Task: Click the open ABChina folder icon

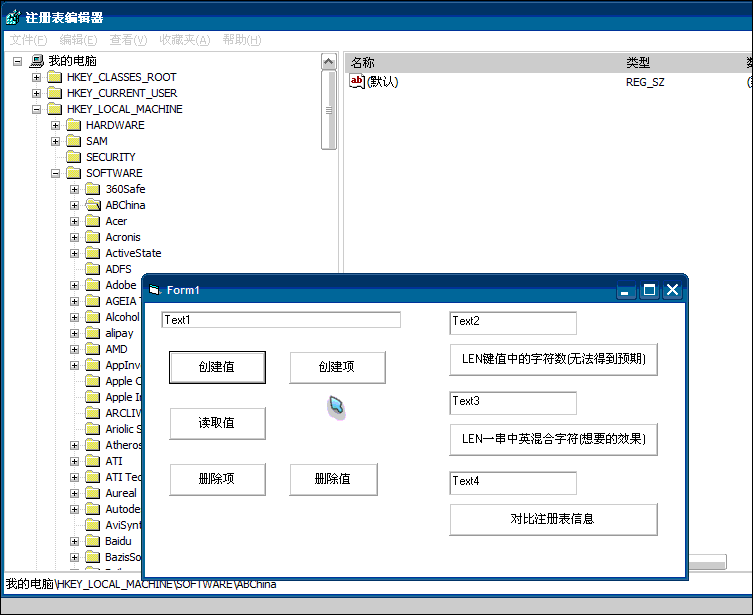Action: [x=93, y=205]
